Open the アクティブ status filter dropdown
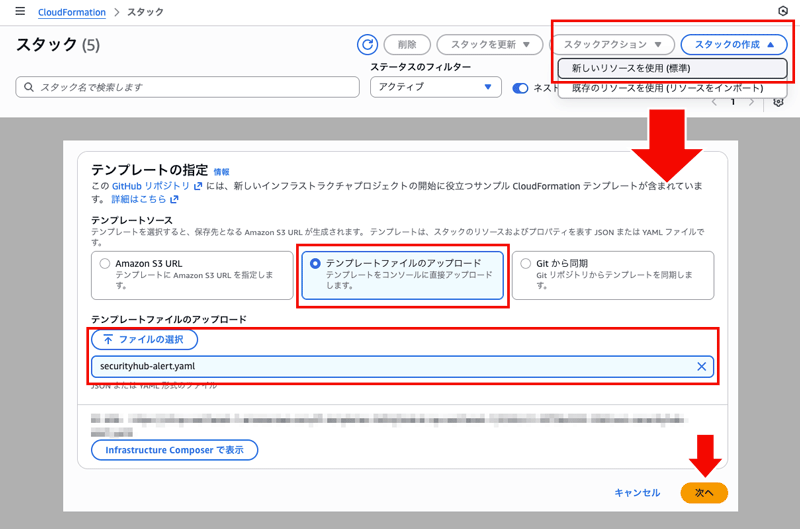 tap(436, 87)
